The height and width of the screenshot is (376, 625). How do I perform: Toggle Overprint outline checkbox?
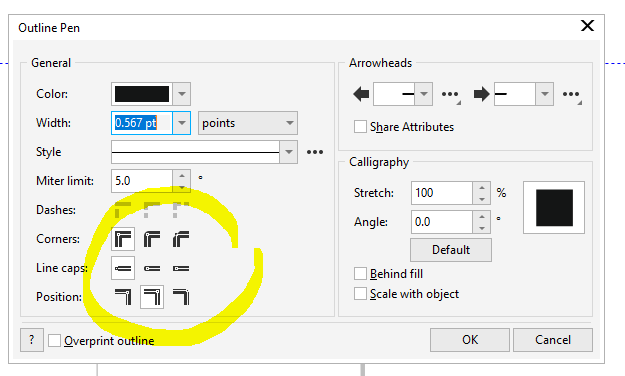pos(54,341)
